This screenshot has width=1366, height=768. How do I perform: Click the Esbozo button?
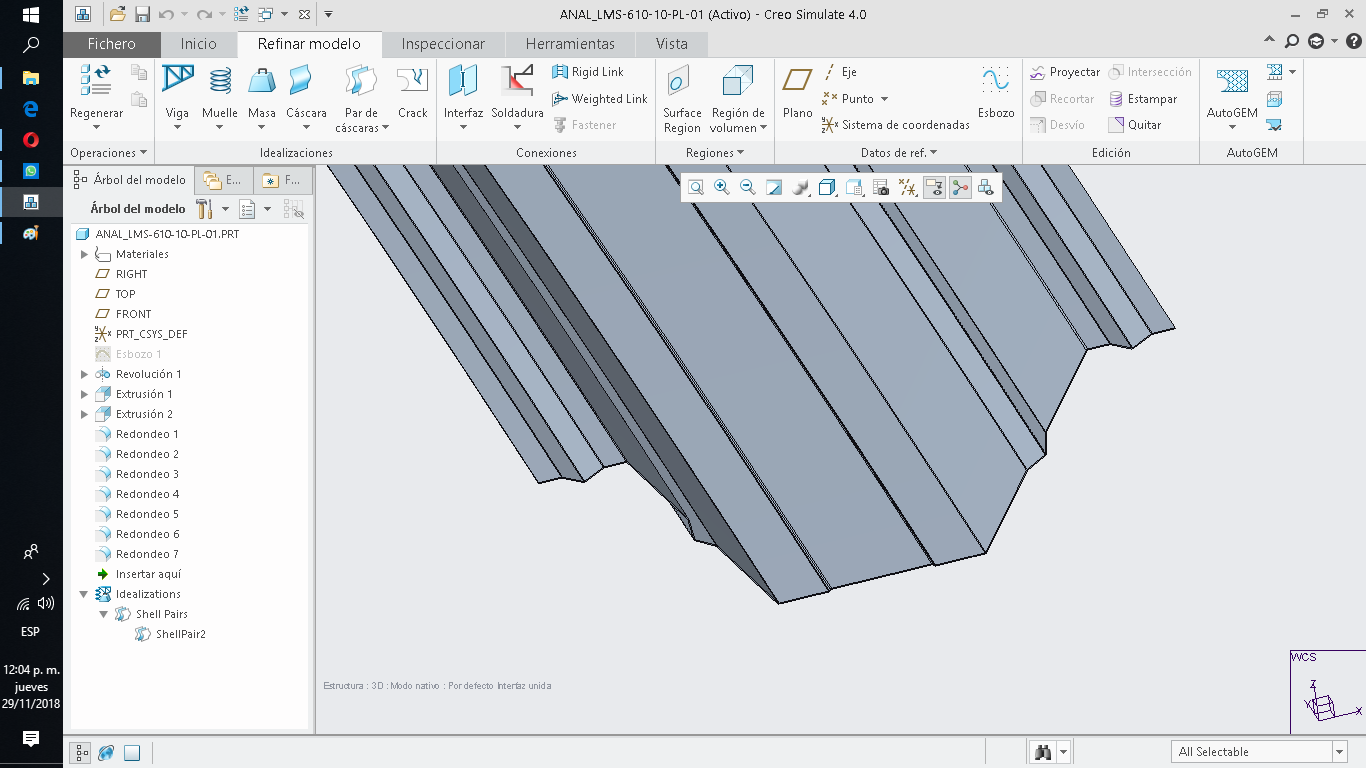click(x=996, y=95)
